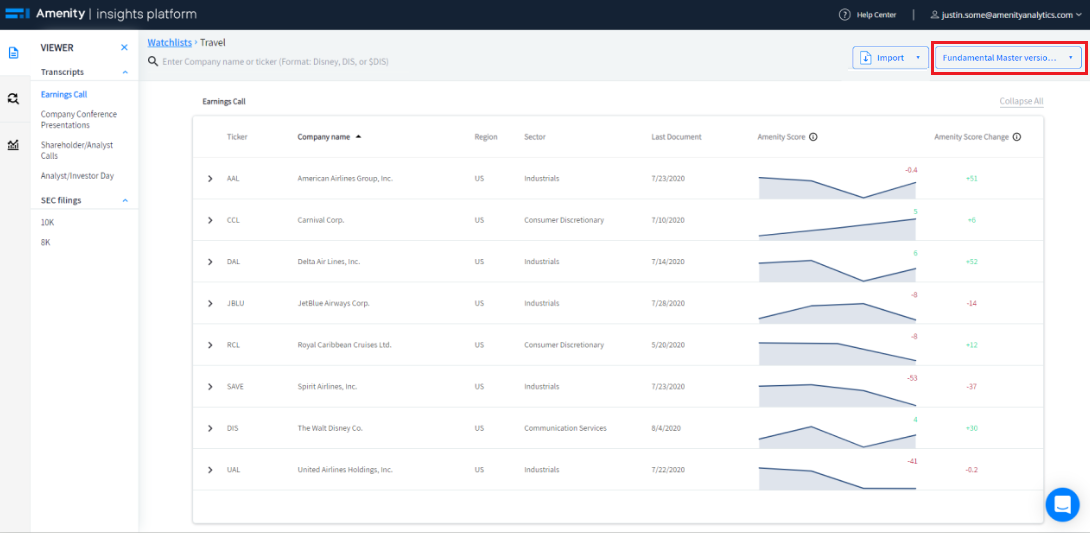Click the Import download icon

866,58
